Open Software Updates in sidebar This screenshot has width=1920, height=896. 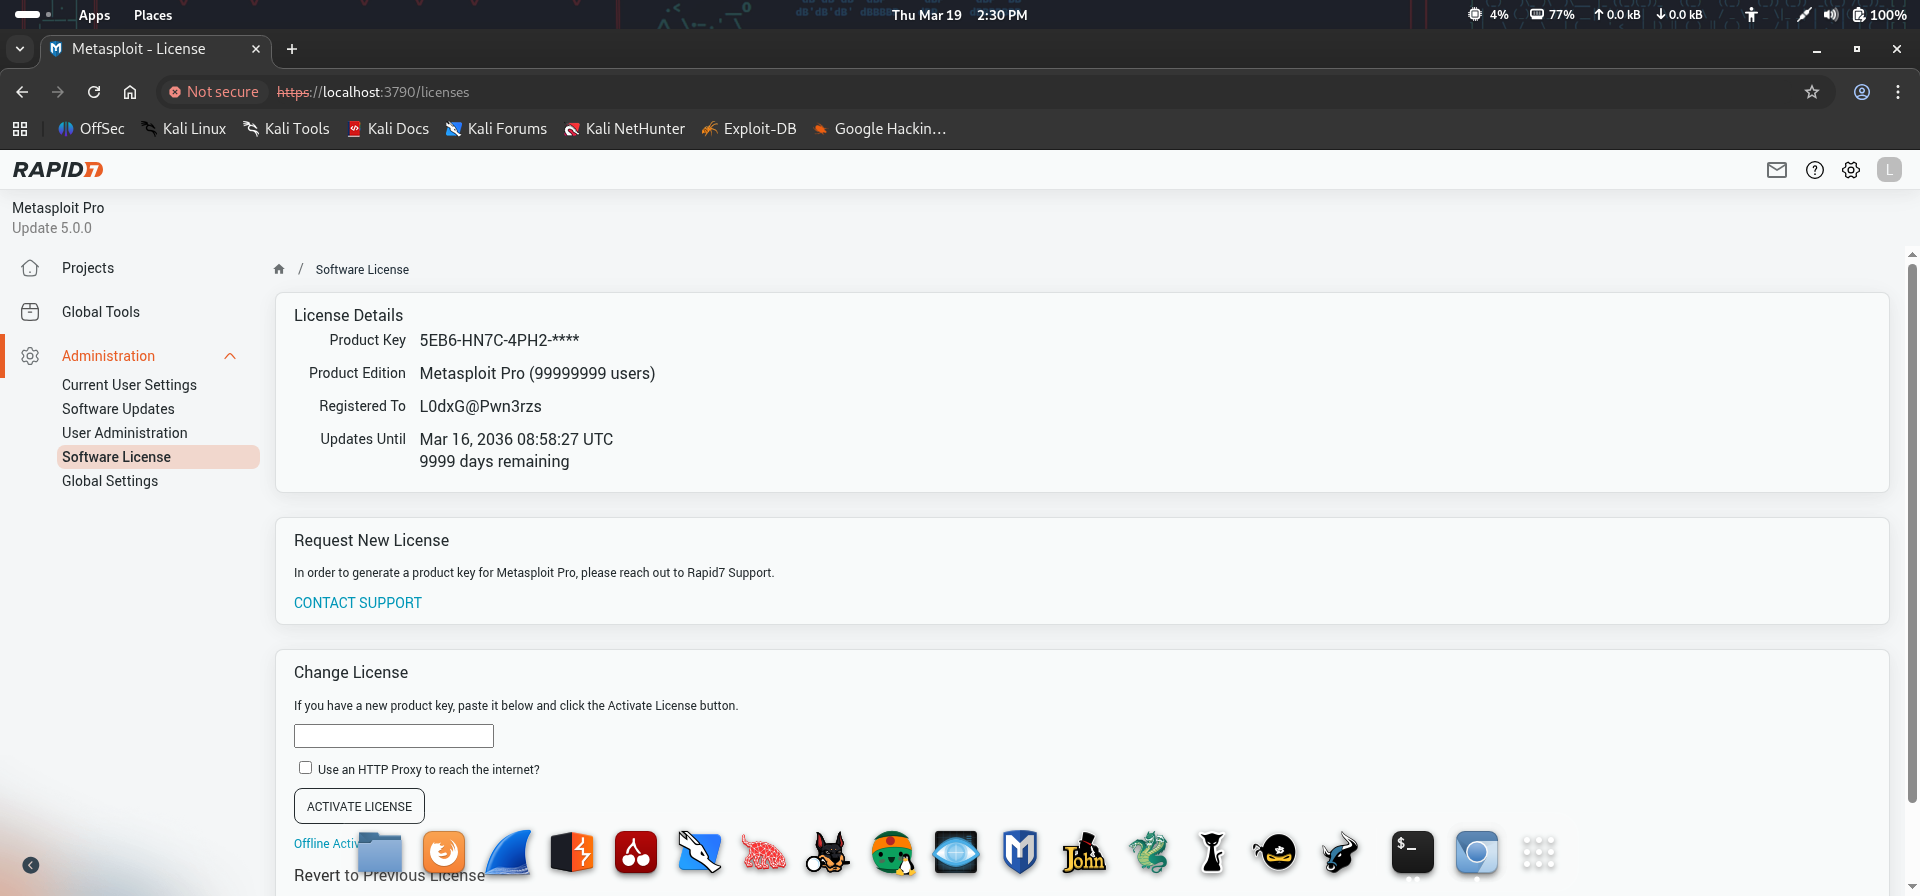coord(118,409)
